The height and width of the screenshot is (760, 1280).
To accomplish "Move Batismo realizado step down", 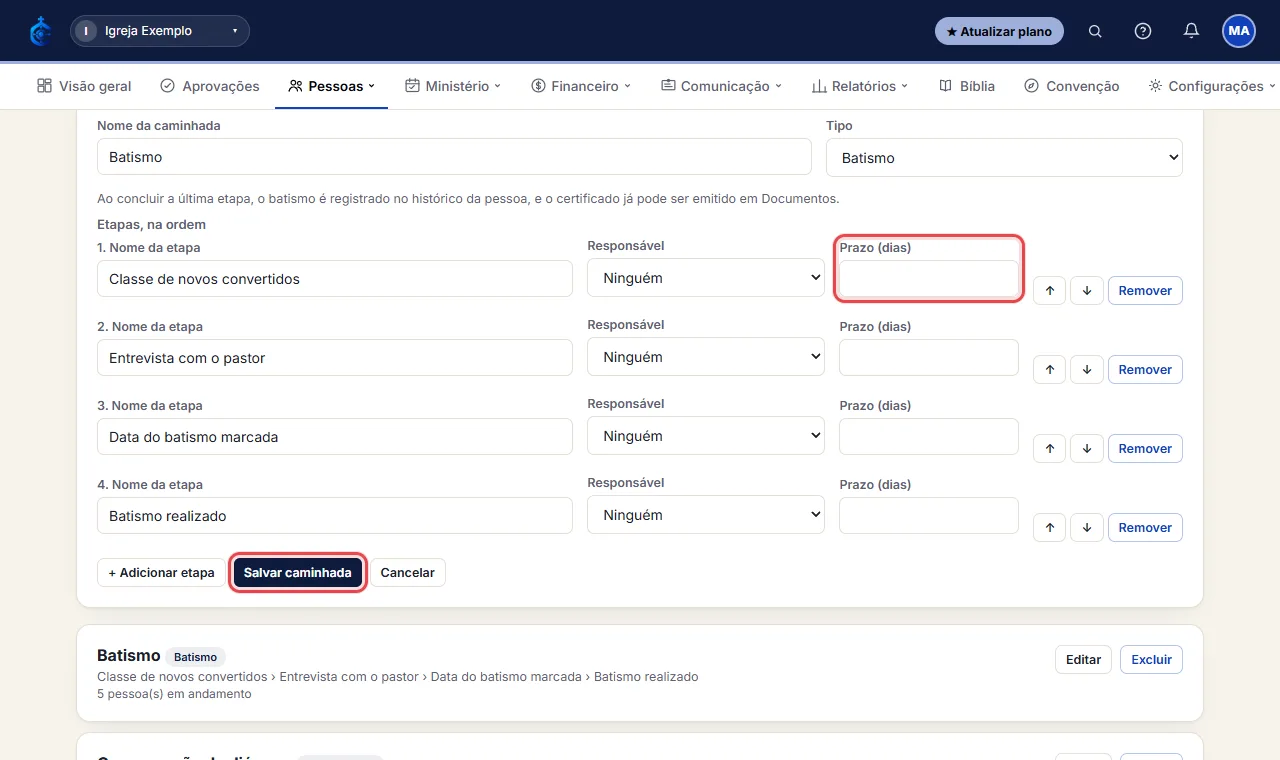I will (1087, 528).
